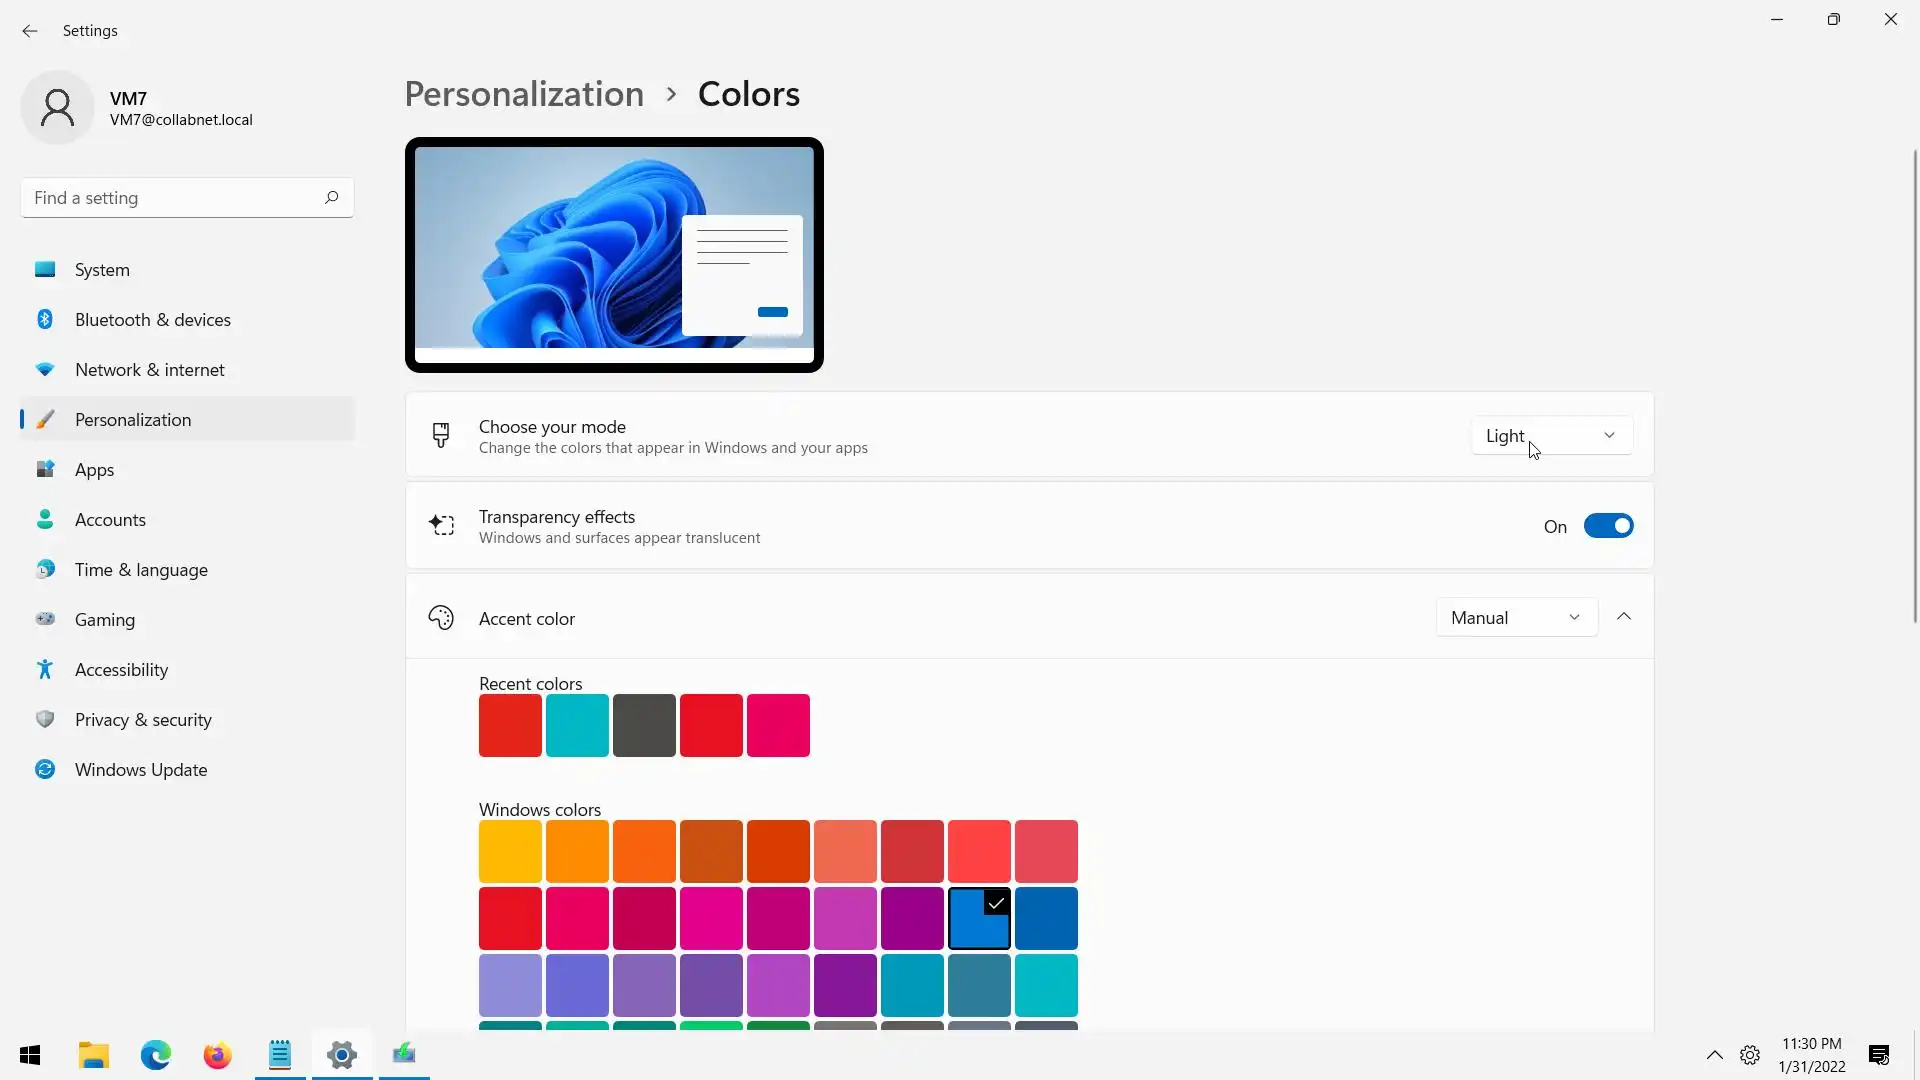Screen dimensions: 1920x1080
Task: Open Bluetooth & devices settings
Action: (x=152, y=320)
